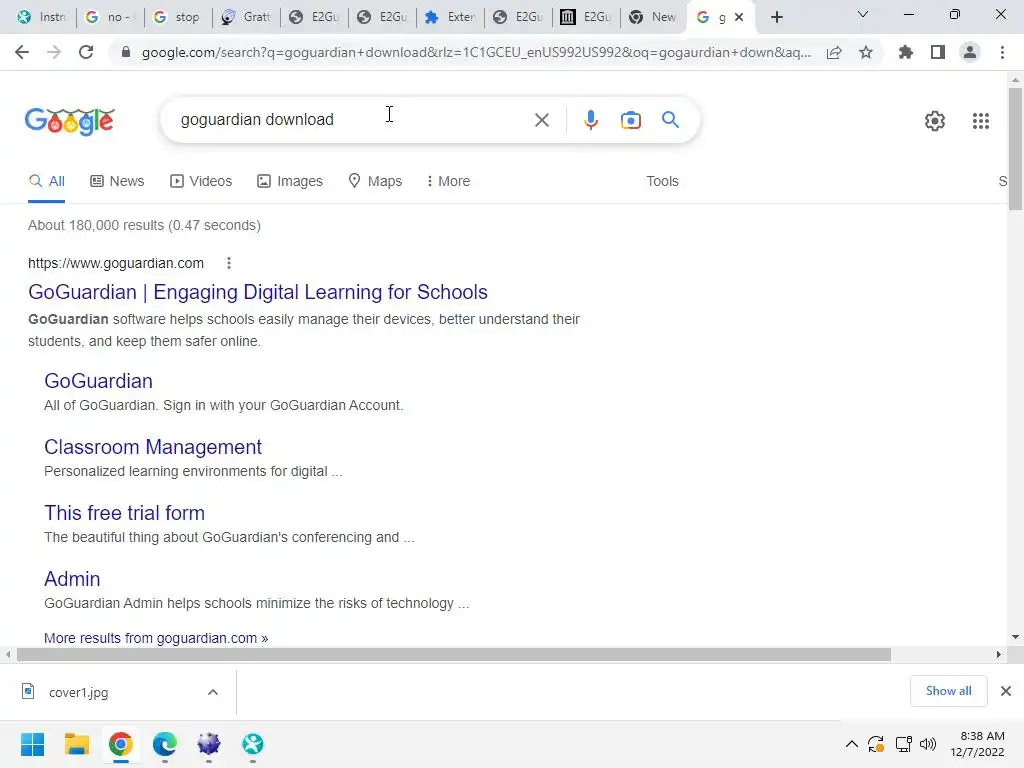The image size is (1024, 768).
Task: Open the teal figure app on the taskbar
Action: coord(253,744)
